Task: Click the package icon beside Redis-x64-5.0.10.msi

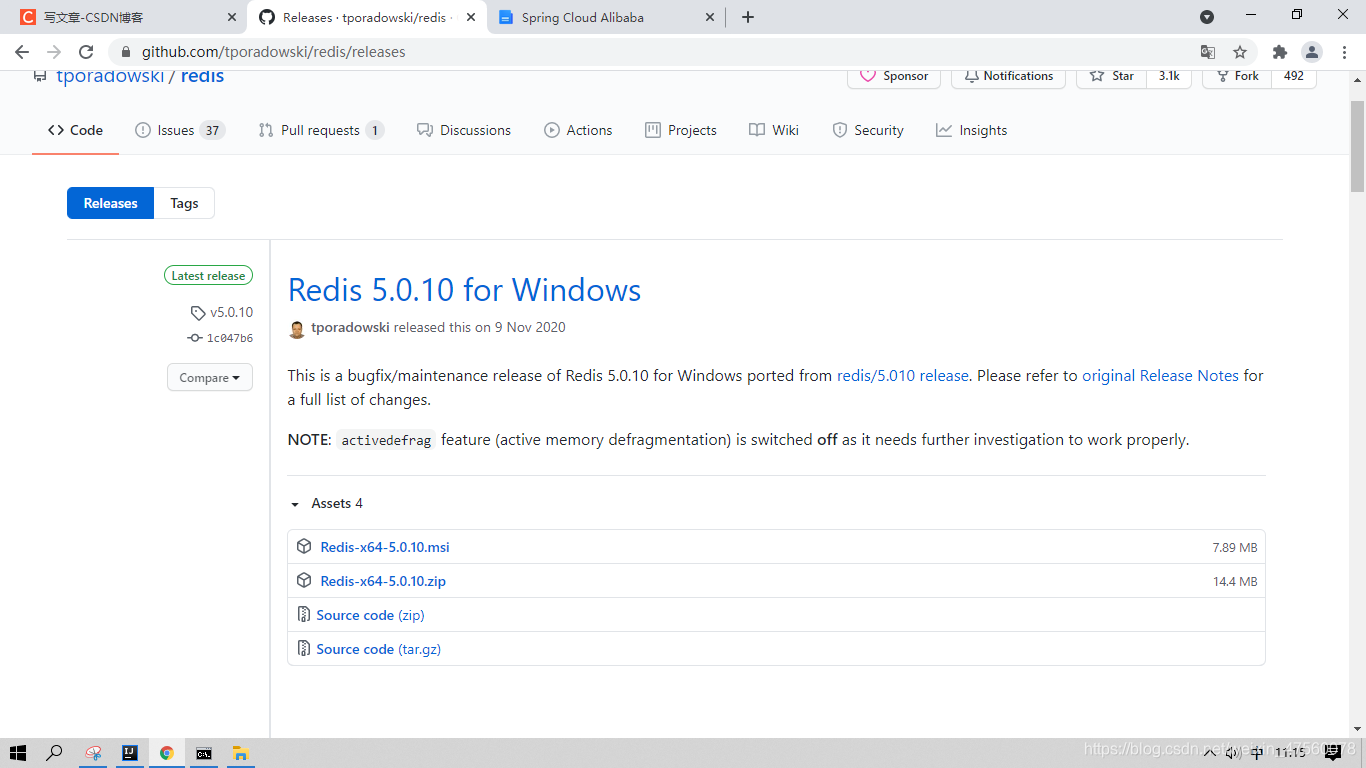Action: pyautogui.click(x=304, y=547)
